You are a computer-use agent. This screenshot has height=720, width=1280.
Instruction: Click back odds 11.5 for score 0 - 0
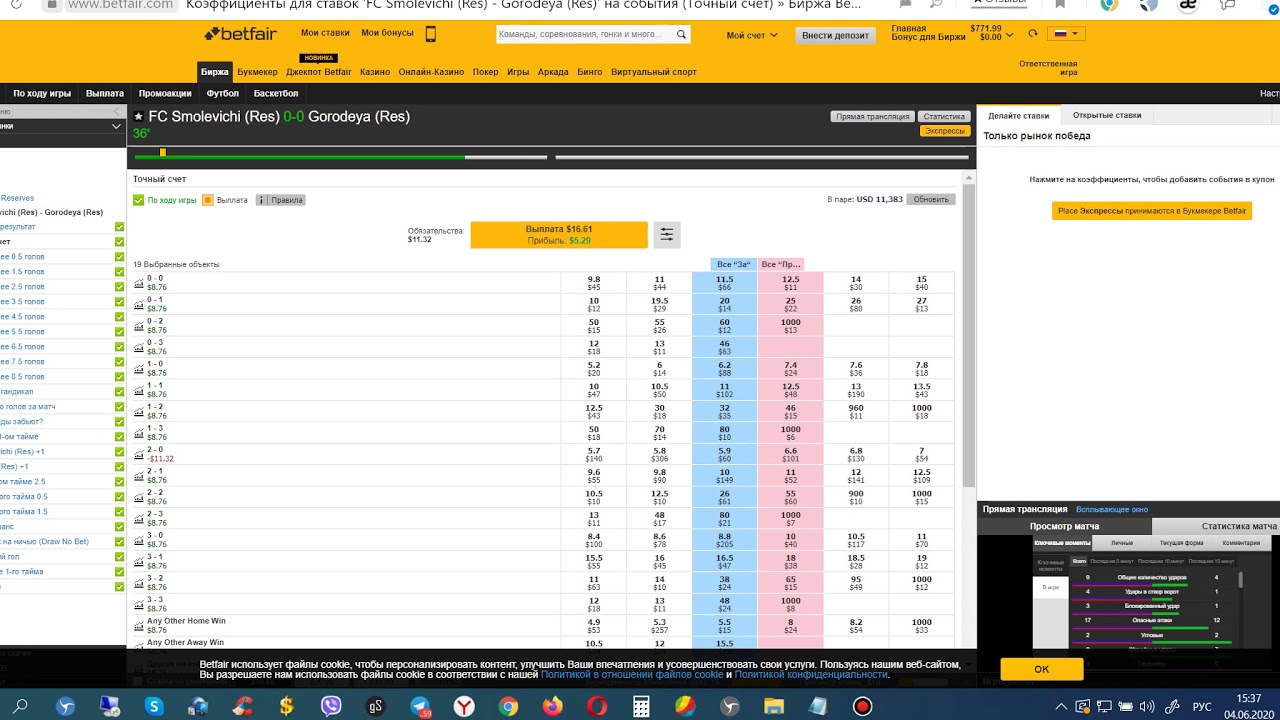click(725, 283)
